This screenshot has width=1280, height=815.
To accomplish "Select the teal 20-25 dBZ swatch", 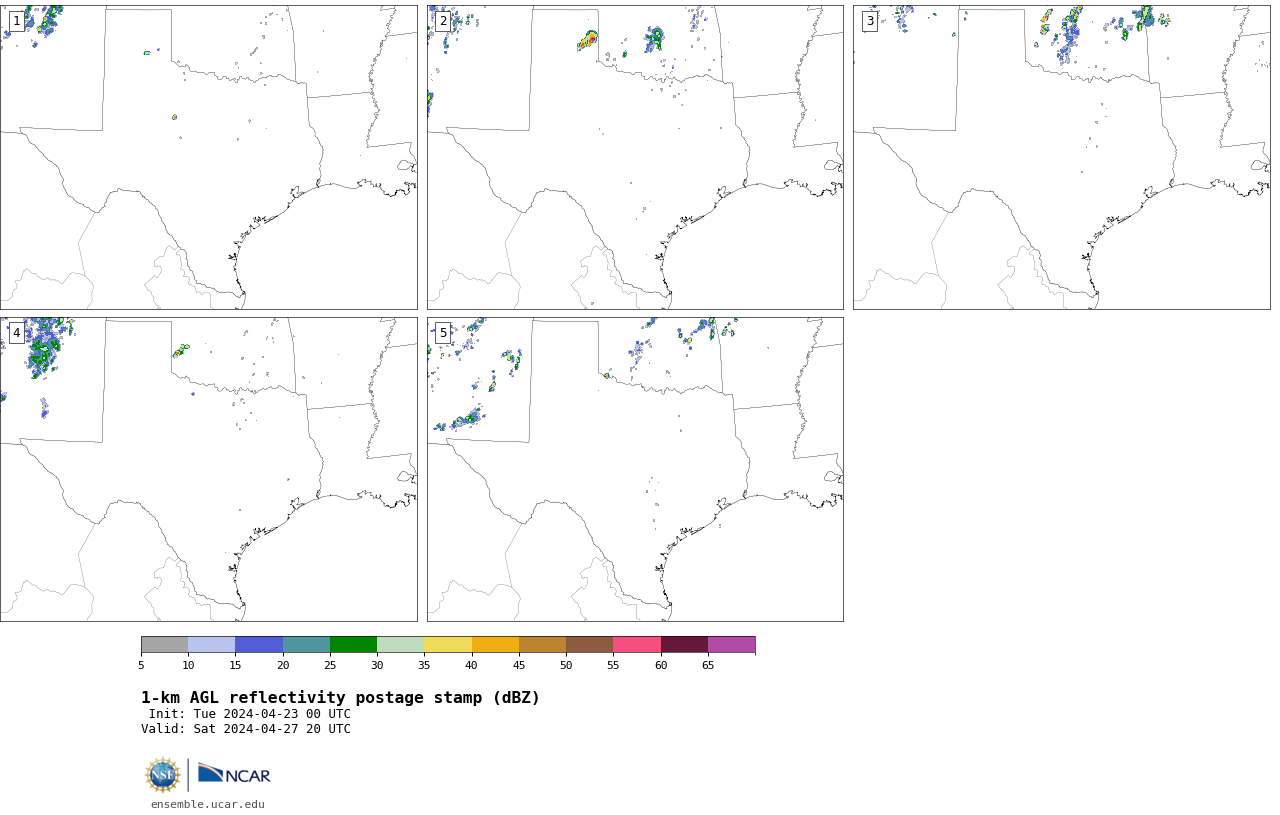I will click(x=306, y=644).
